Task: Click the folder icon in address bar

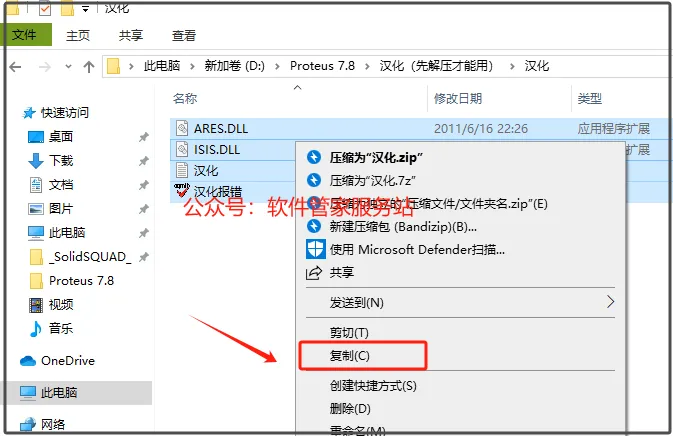Action: (113, 66)
